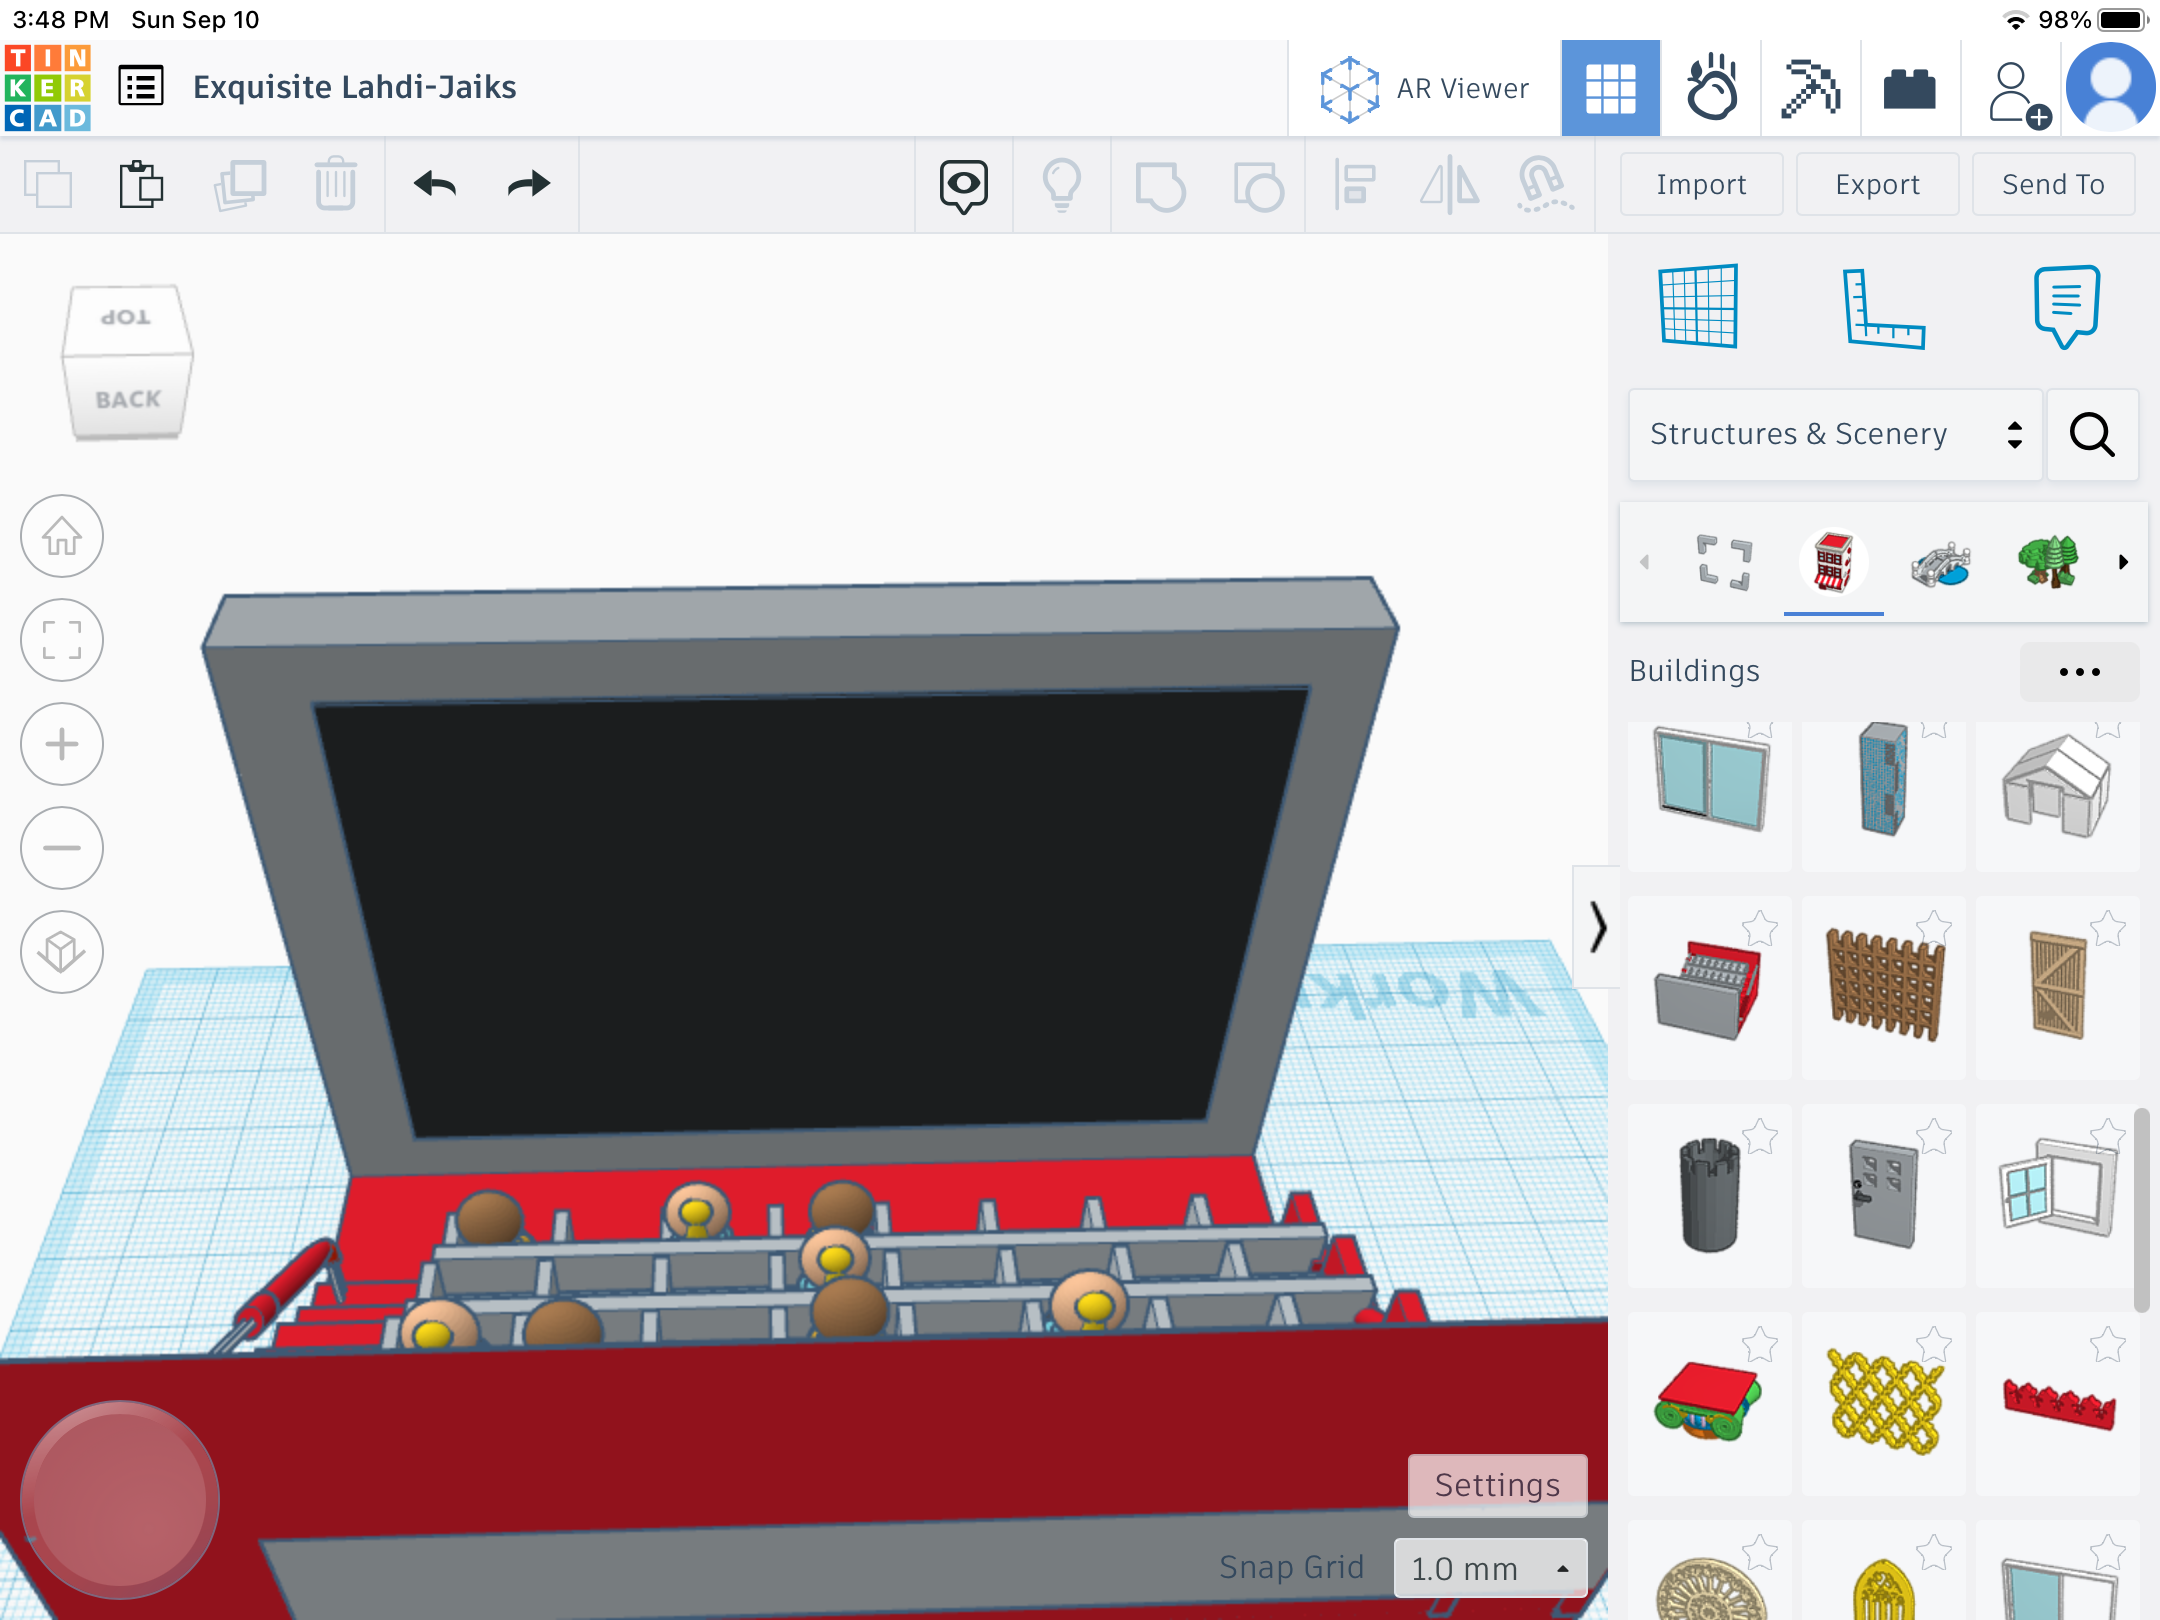Click the Import button
Screen dimensions: 2160x1620
1701,184
